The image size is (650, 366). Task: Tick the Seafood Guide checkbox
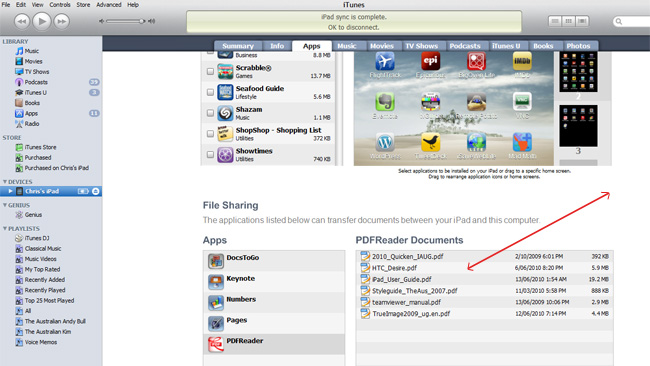210,92
